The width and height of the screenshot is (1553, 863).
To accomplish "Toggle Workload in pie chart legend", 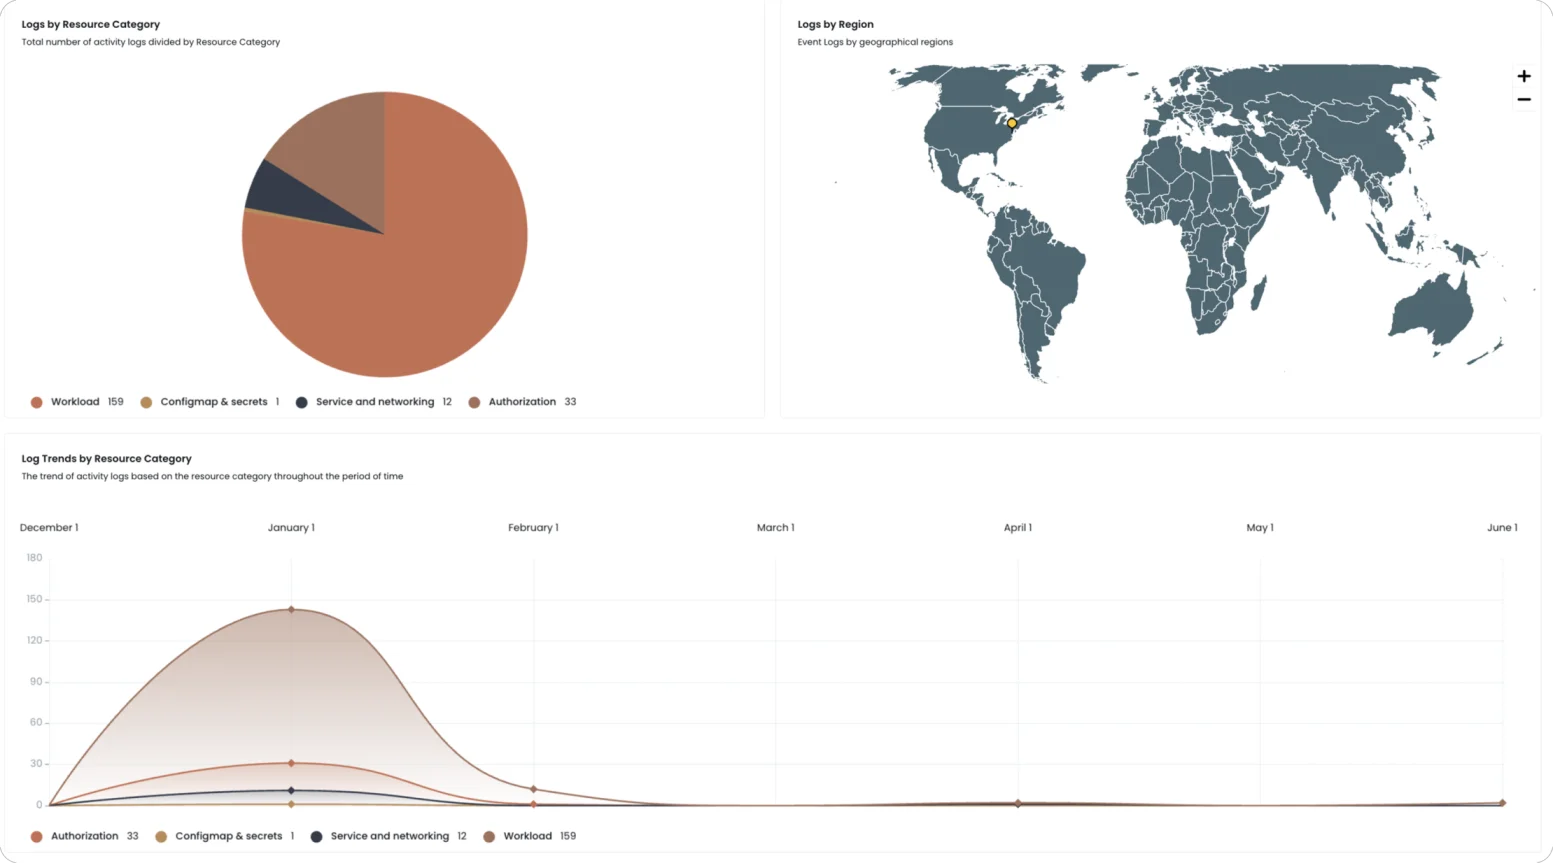I will 75,402.
